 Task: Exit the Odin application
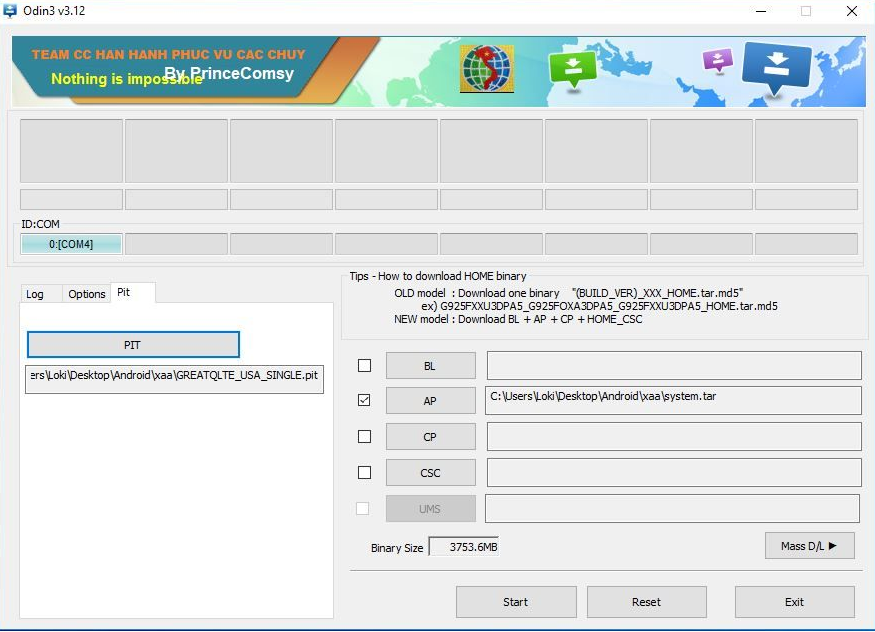click(795, 602)
